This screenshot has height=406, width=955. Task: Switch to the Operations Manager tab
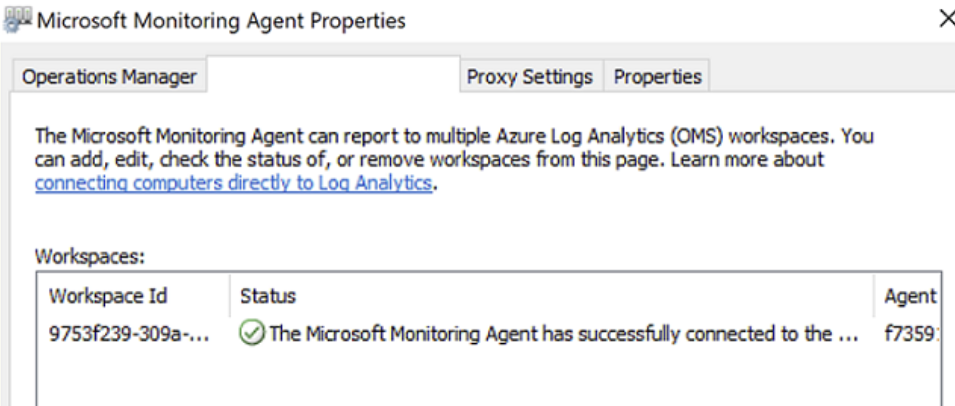coord(109,77)
